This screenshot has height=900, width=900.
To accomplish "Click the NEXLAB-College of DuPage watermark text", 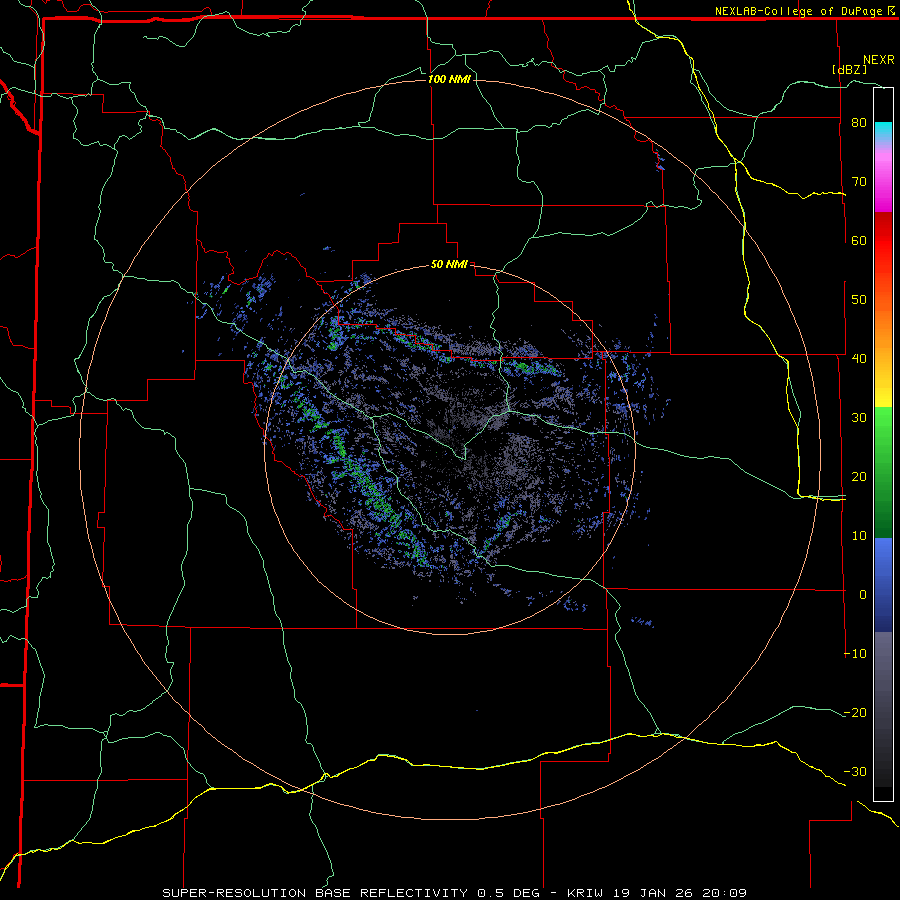I will pyautogui.click(x=799, y=11).
